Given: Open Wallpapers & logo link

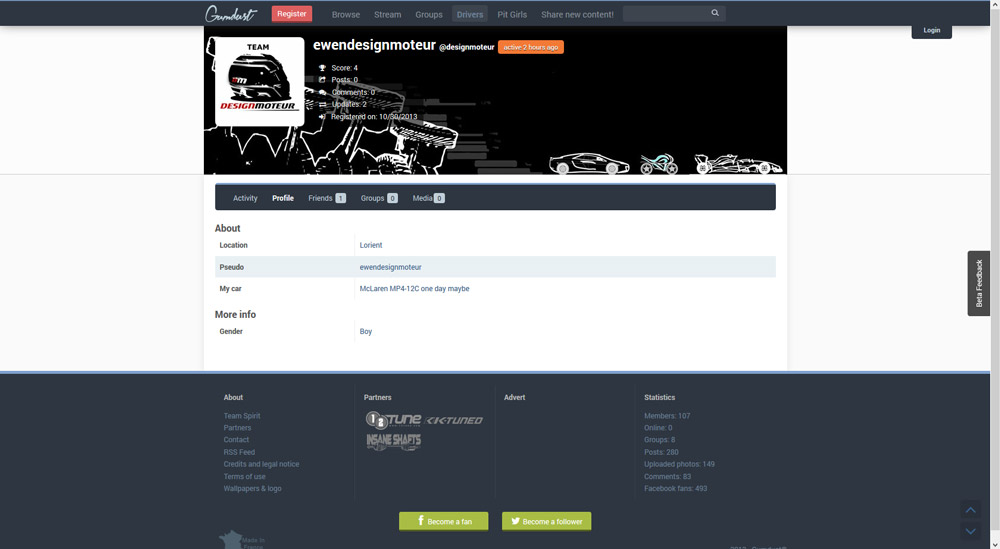Looking at the screenshot, I should click(252, 488).
